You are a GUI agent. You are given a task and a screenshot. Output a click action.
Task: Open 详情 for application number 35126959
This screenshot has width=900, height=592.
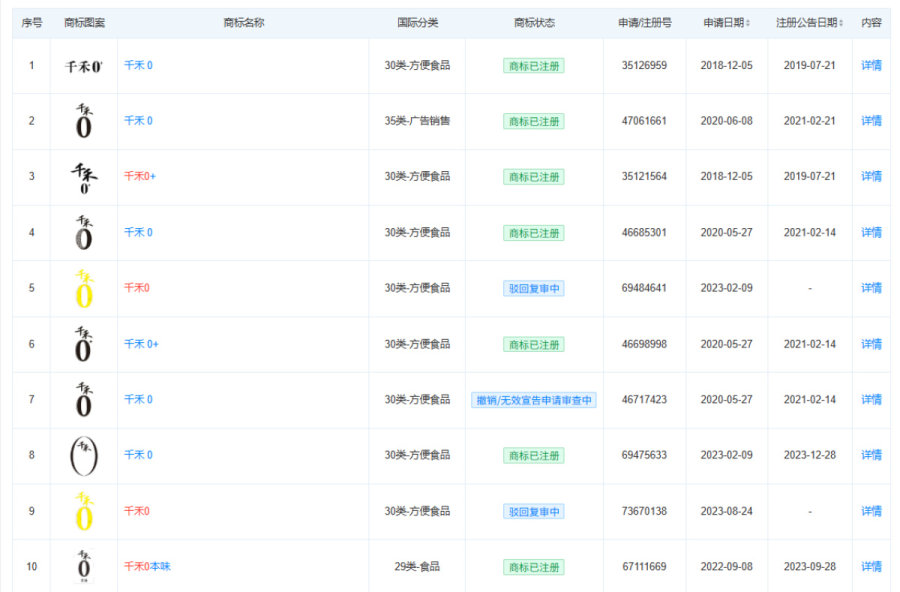(871, 66)
